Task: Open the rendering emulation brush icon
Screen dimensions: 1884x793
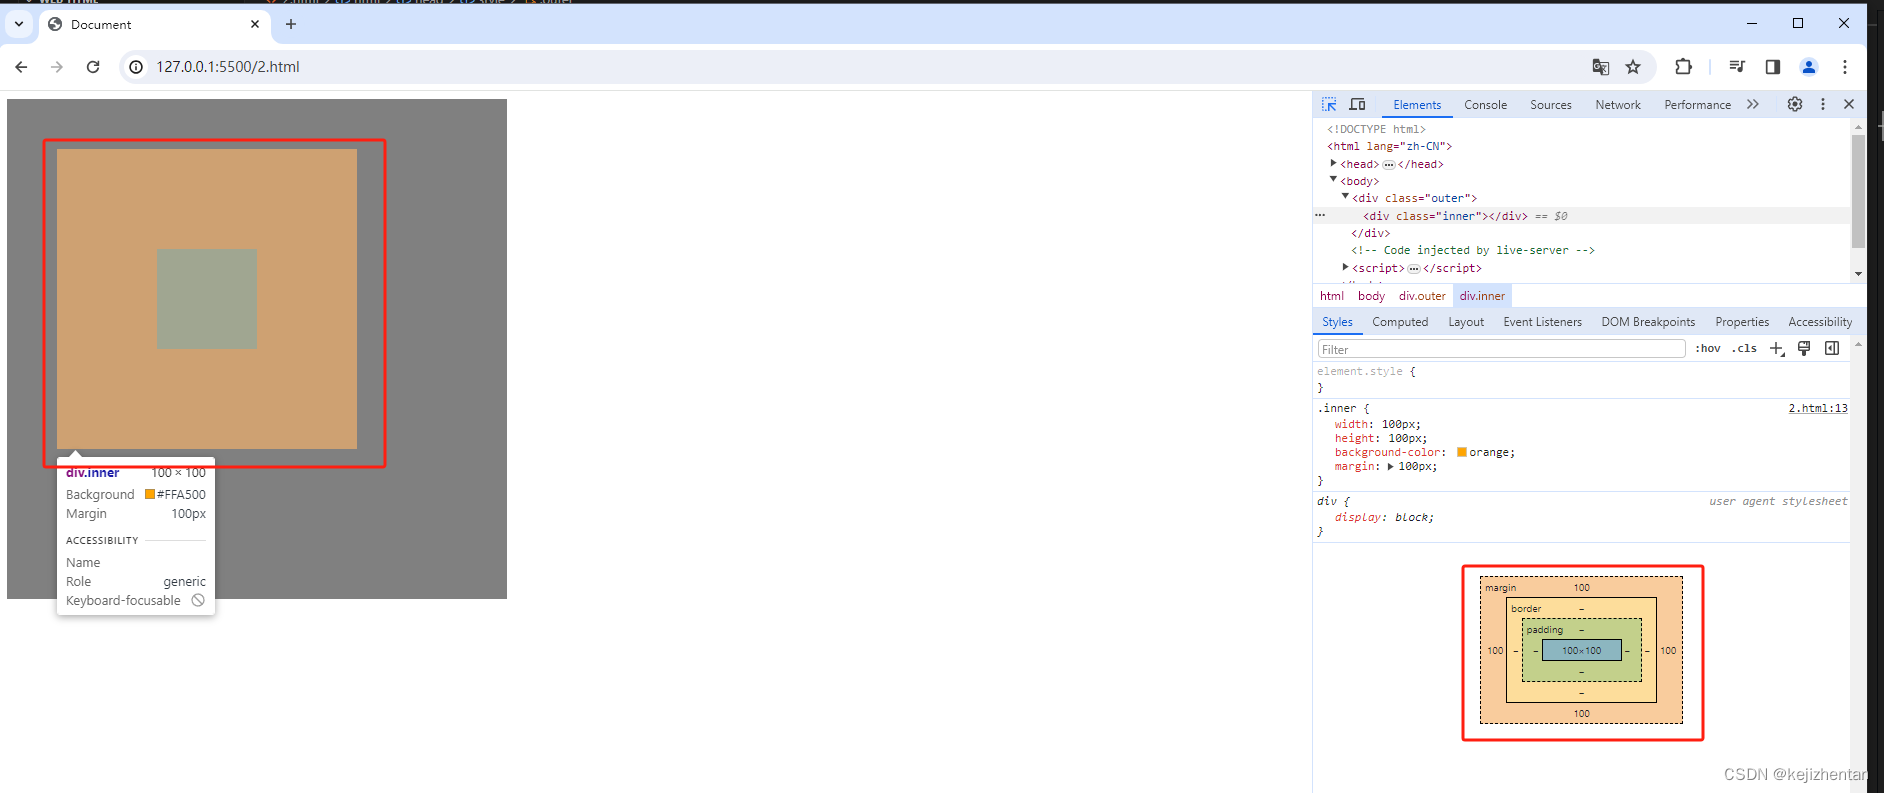Action: 1804,348
